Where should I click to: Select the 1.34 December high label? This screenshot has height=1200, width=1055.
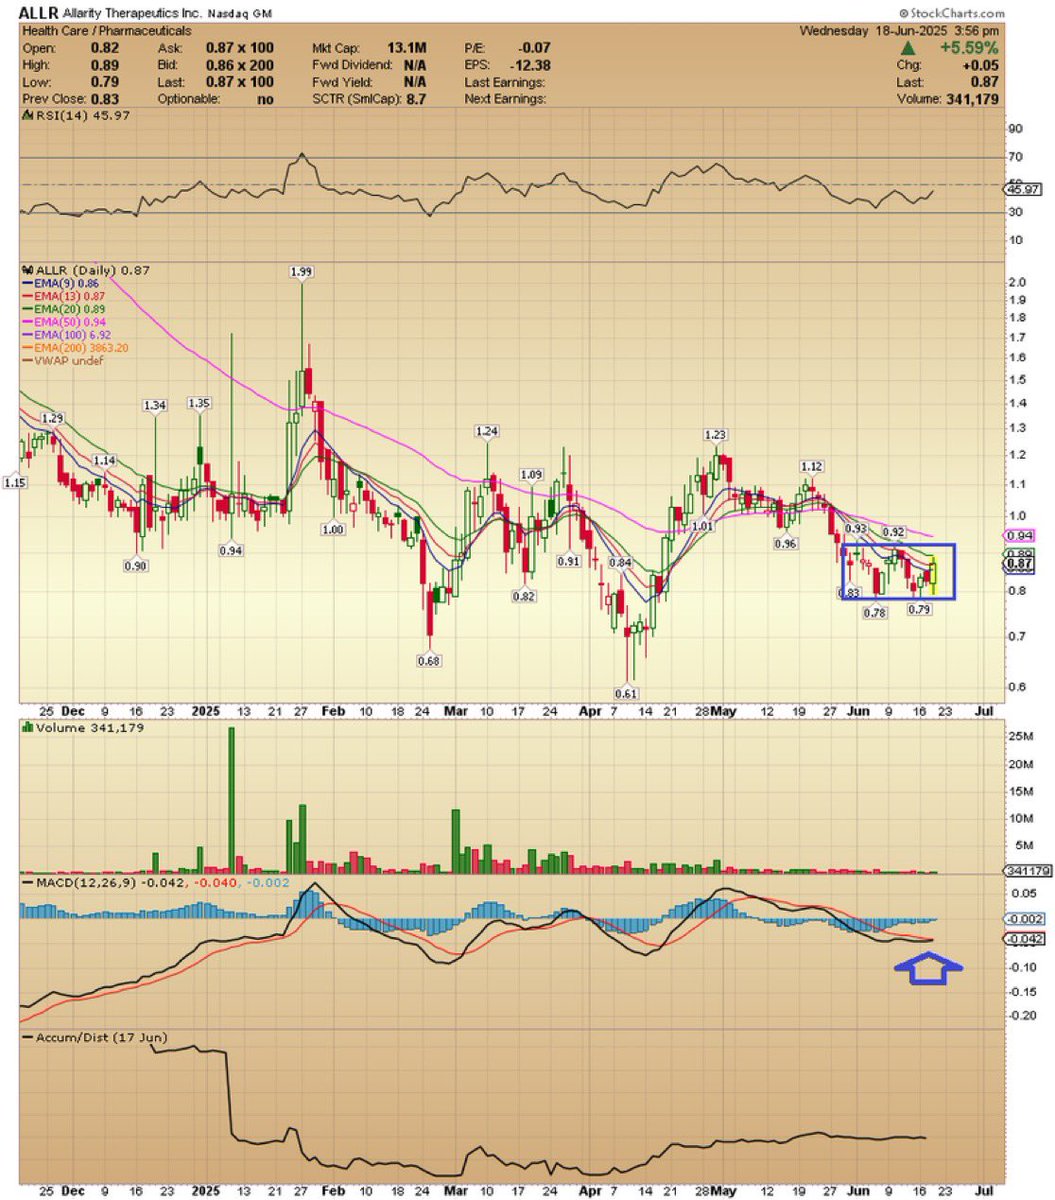(154, 405)
